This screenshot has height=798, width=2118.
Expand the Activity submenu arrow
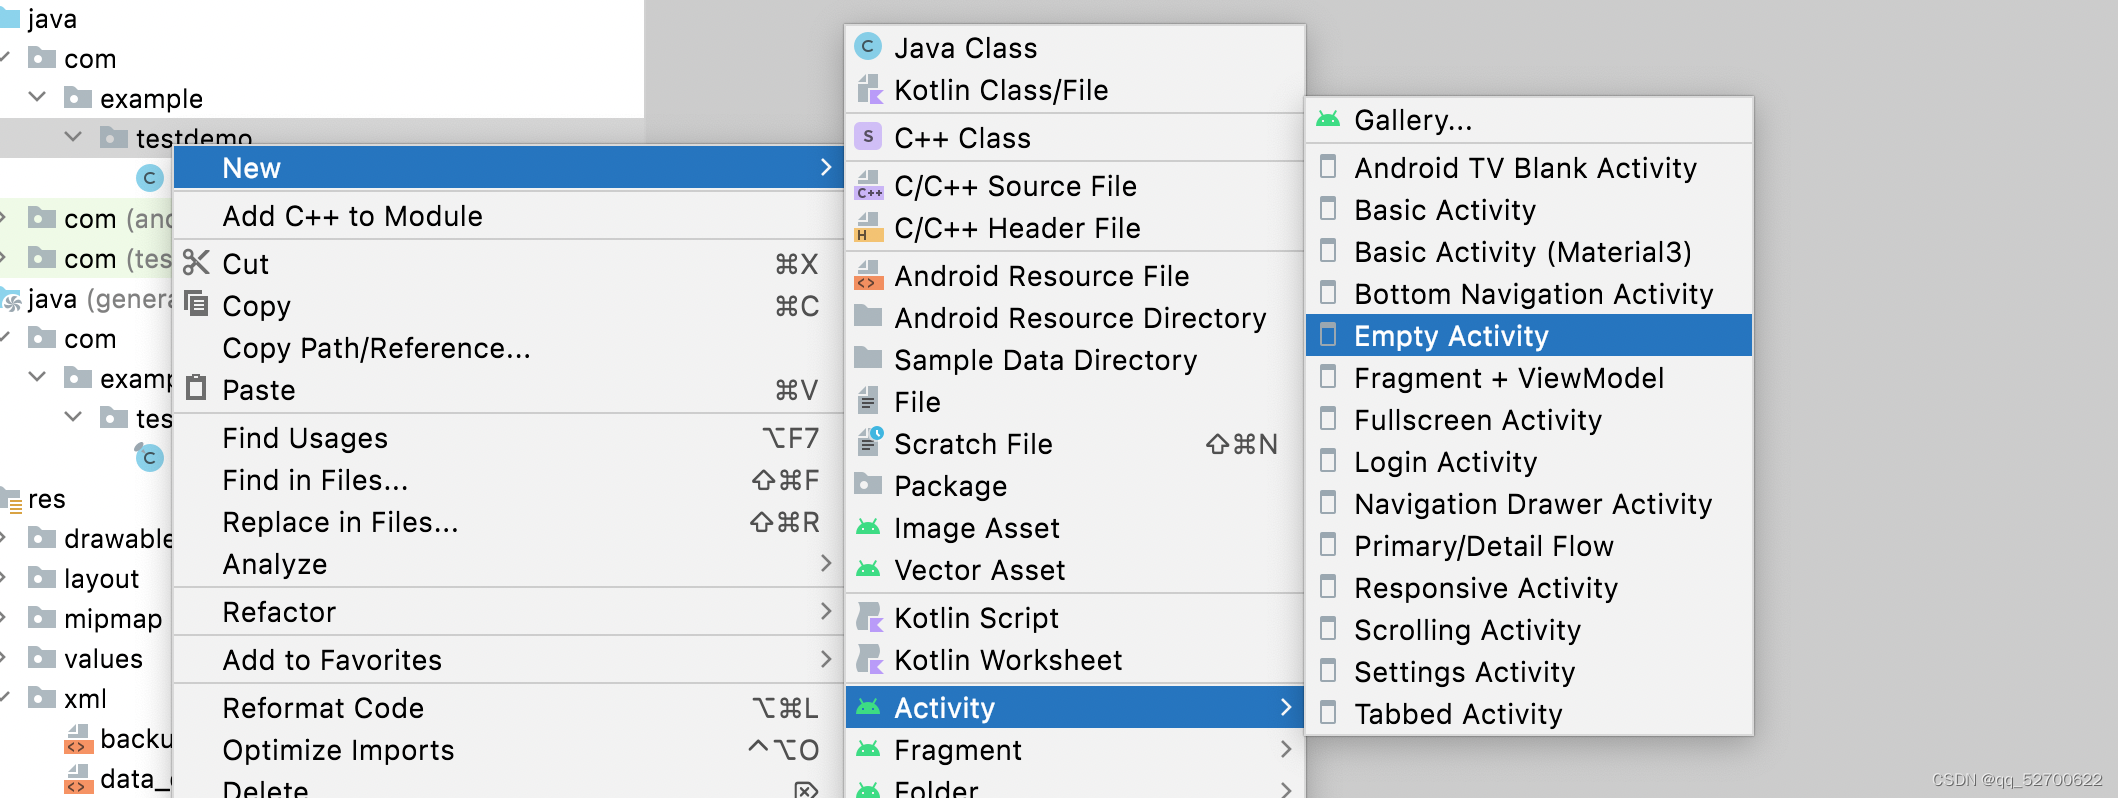coord(1286,707)
